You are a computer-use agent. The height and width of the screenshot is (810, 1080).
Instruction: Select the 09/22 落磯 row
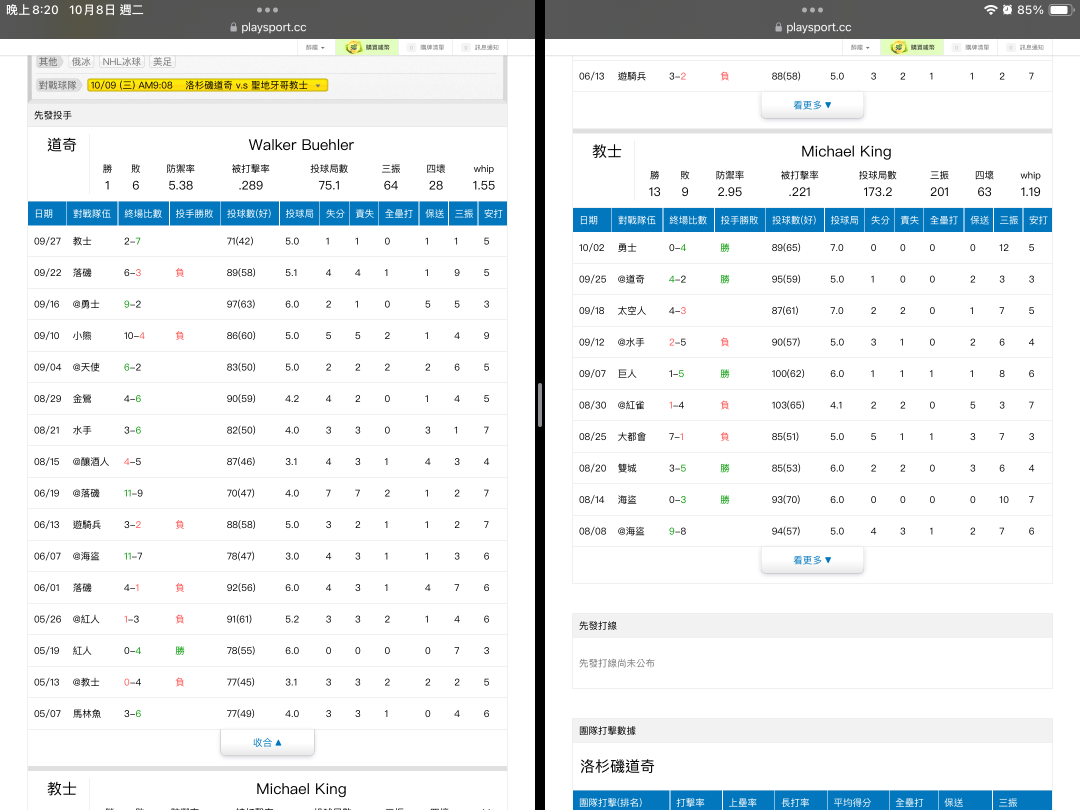pyautogui.click(x=267, y=273)
